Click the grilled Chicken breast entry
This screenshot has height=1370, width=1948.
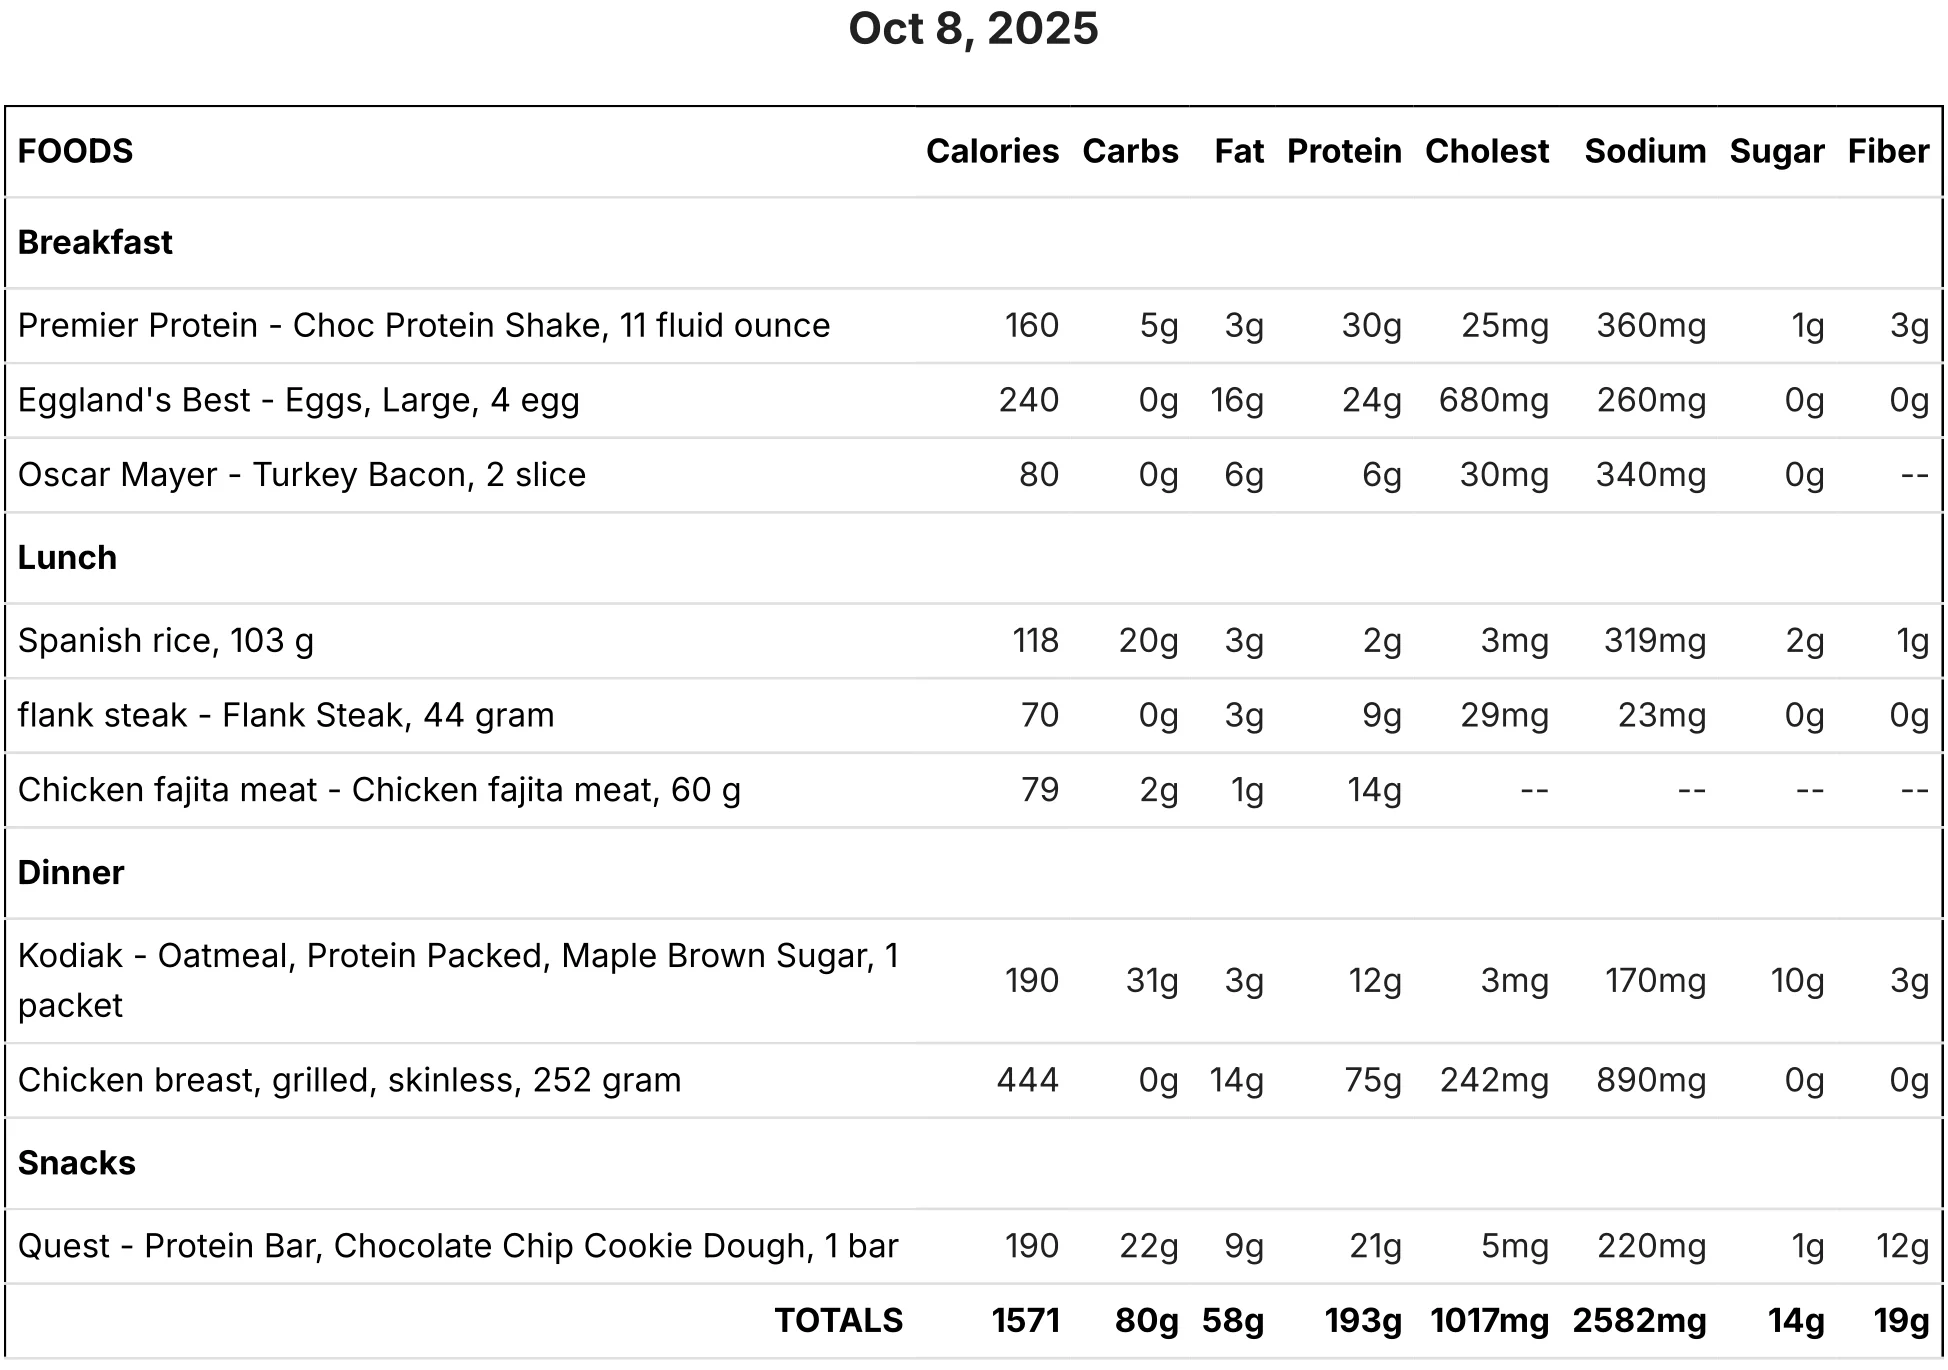tap(350, 1080)
